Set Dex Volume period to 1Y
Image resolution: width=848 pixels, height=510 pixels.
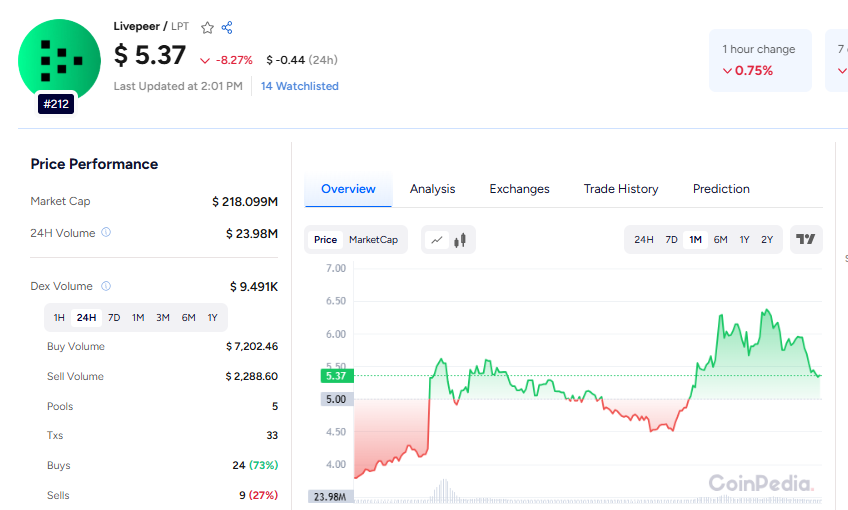(213, 317)
